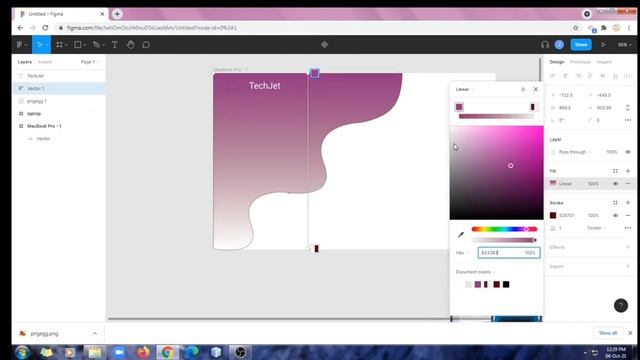Add an export setting with plus icon

[x=628, y=266]
